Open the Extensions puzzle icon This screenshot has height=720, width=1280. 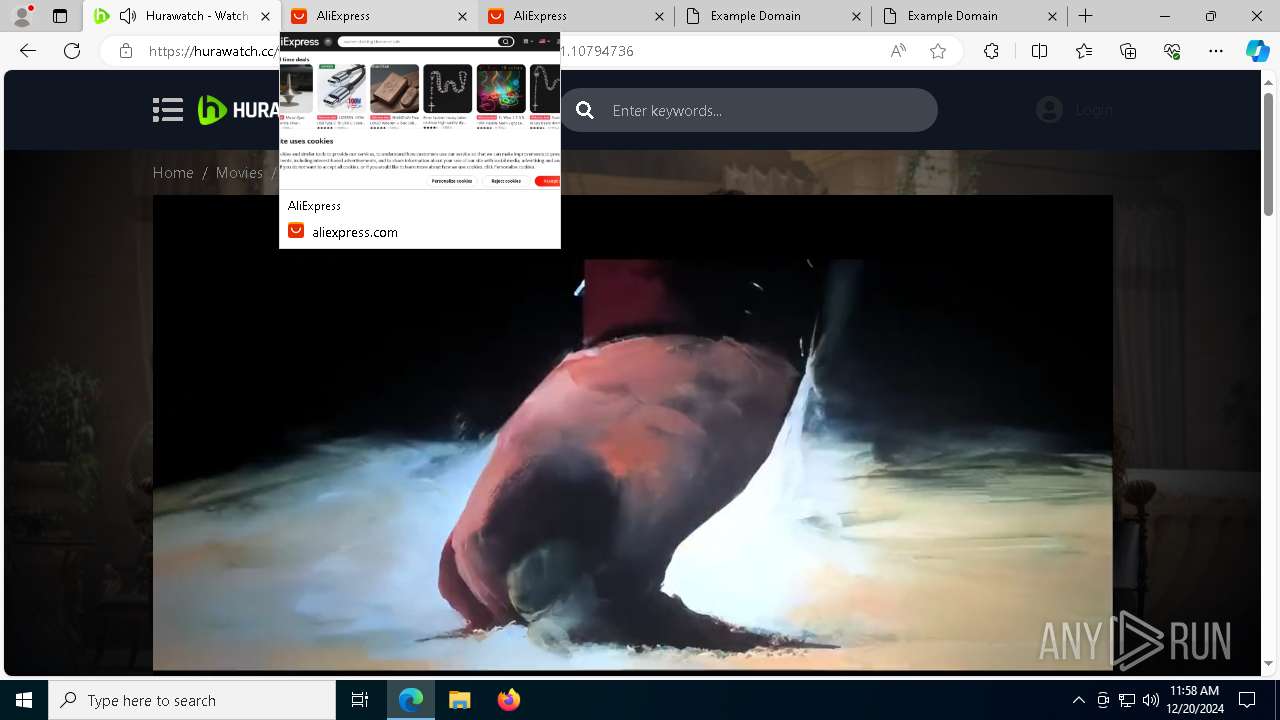[991, 51]
